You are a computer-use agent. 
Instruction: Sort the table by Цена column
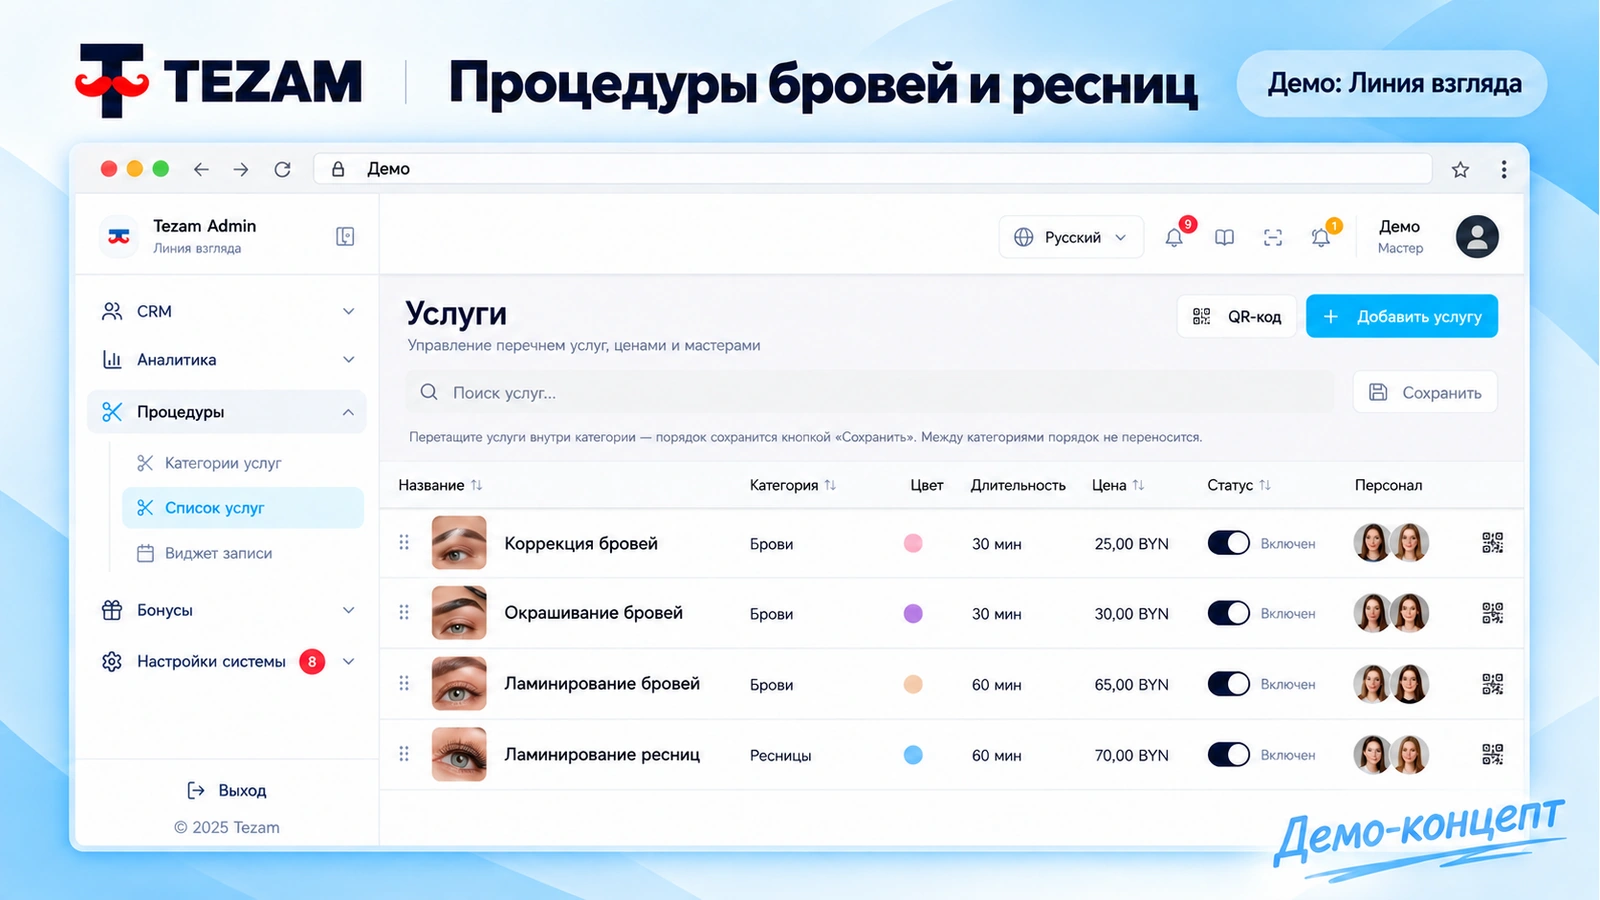point(1118,485)
